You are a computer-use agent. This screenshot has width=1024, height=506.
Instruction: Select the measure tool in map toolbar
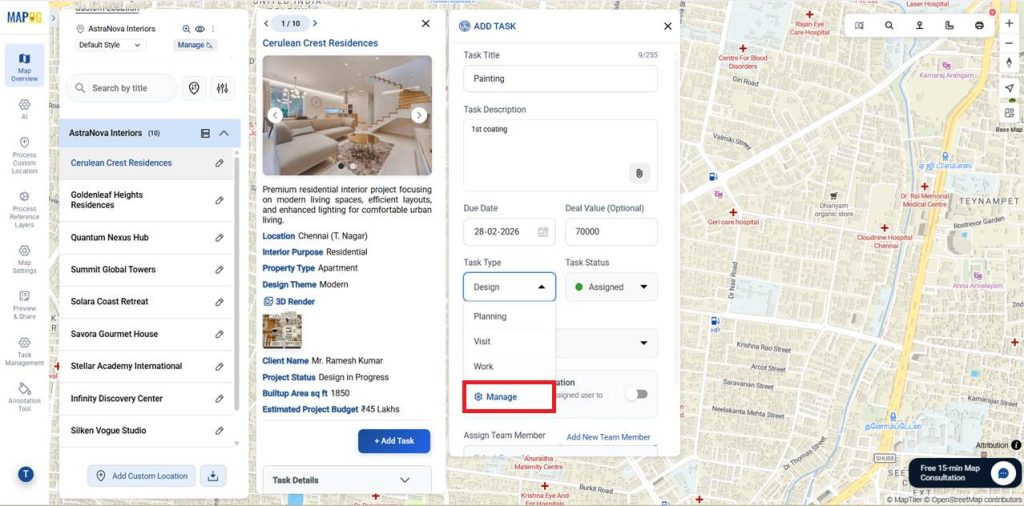(x=950, y=25)
